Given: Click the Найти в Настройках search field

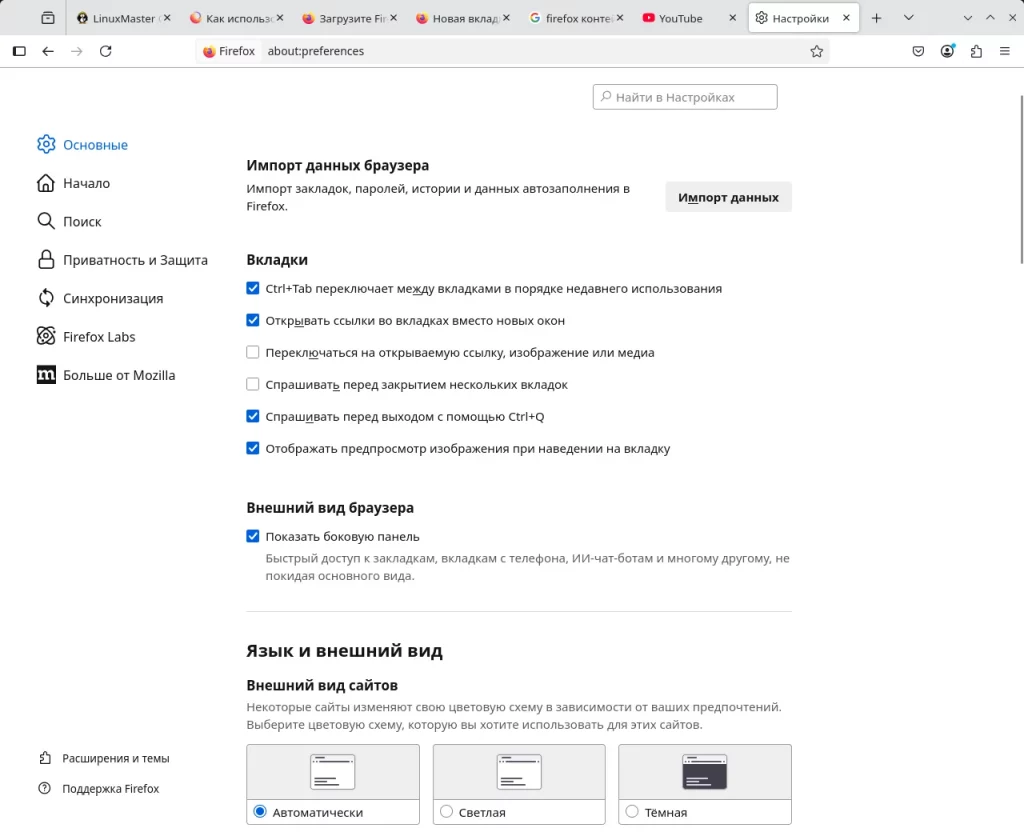Looking at the screenshot, I should pos(685,97).
